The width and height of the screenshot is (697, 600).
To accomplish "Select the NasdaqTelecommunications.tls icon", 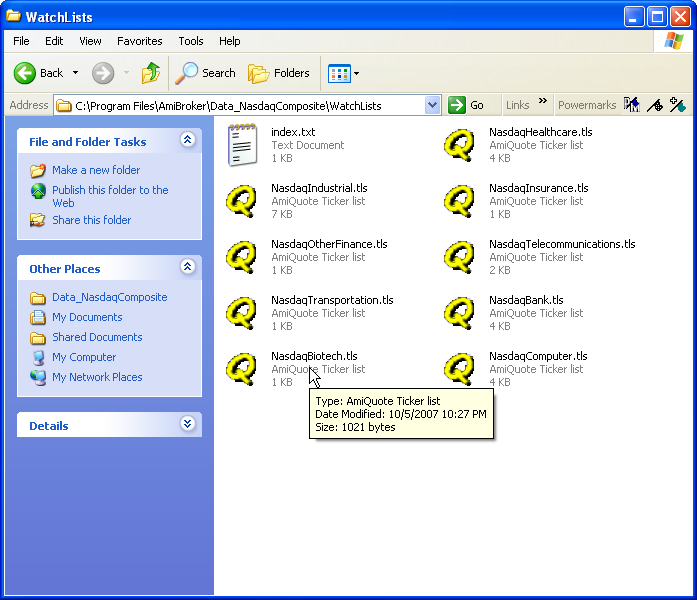I will tap(460, 257).
